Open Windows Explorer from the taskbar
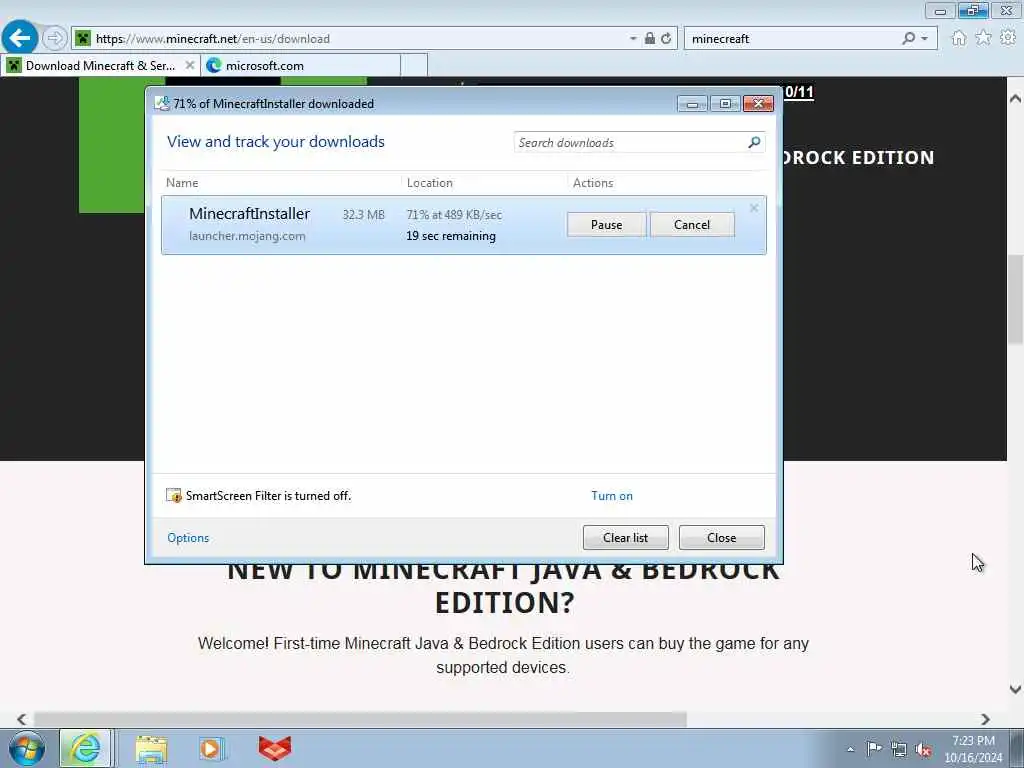This screenshot has height=768, width=1024. coord(151,748)
